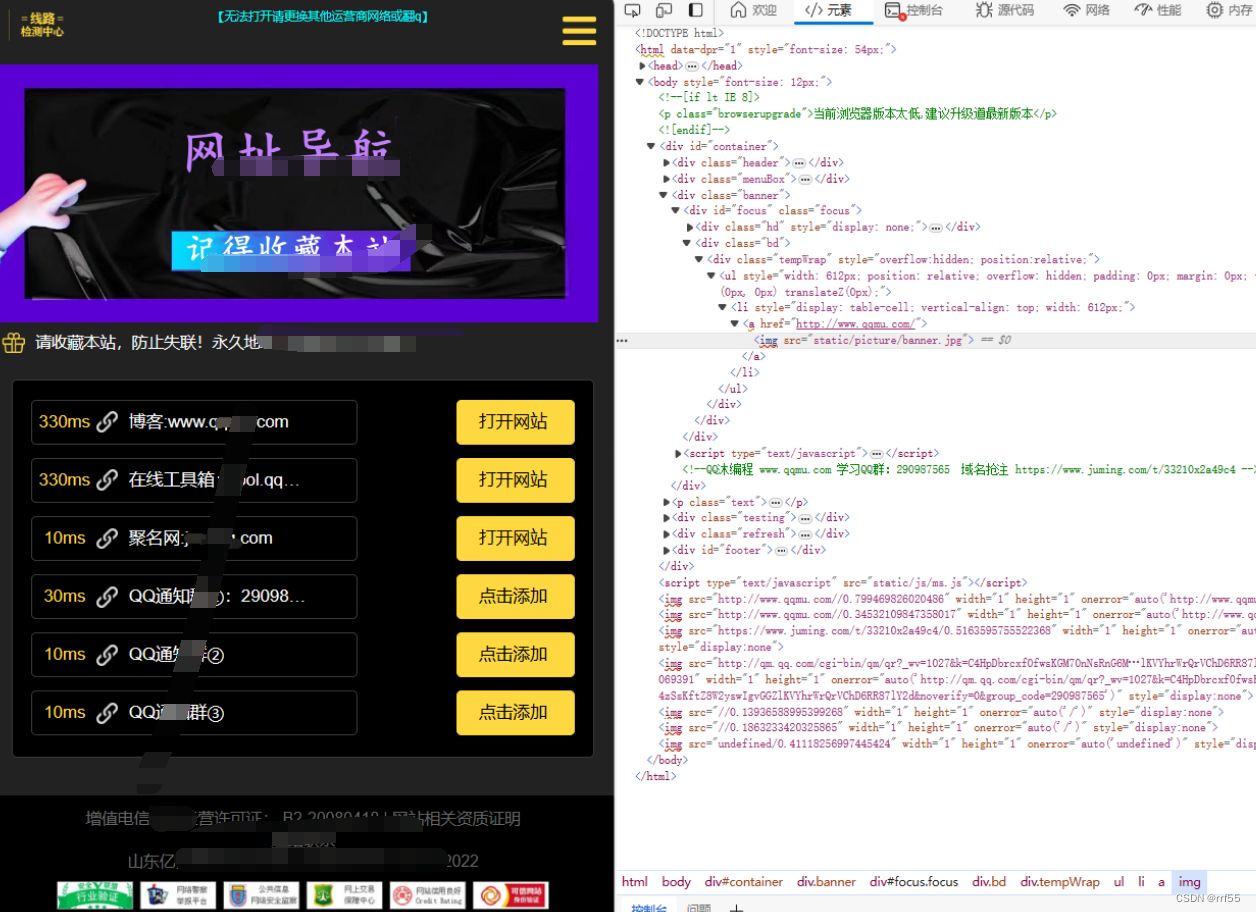Click 打开网站 button for 博客 row

coord(514,422)
